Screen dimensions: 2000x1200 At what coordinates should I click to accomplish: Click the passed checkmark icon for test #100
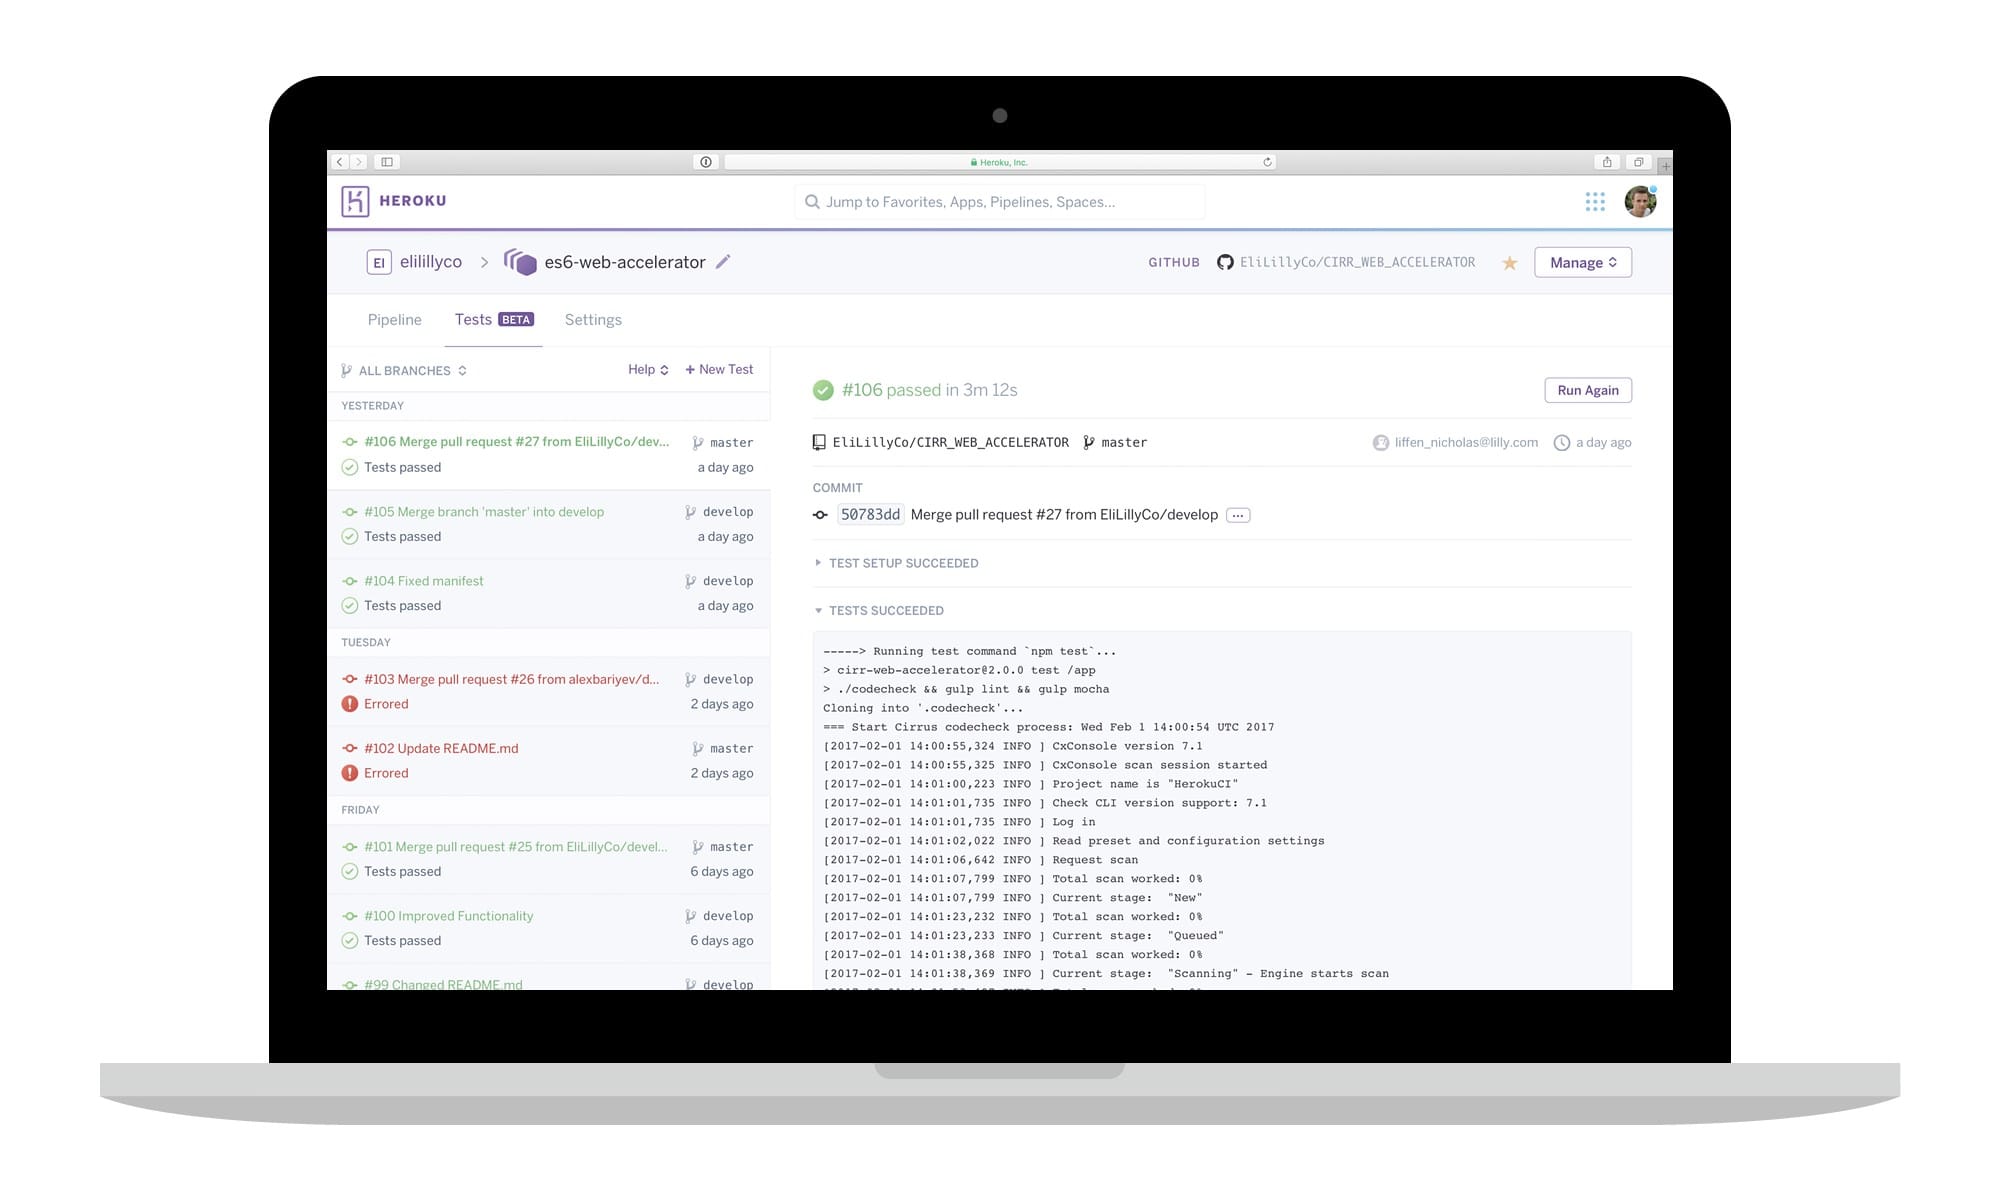pos(350,940)
